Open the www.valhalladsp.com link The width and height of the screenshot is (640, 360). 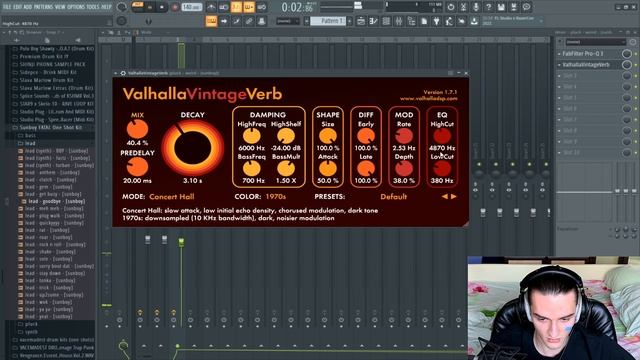click(x=429, y=98)
